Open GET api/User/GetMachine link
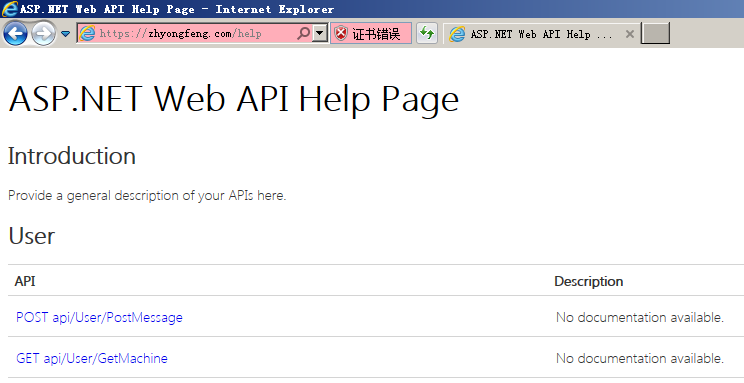This screenshot has height=383, width=744. (x=92, y=358)
